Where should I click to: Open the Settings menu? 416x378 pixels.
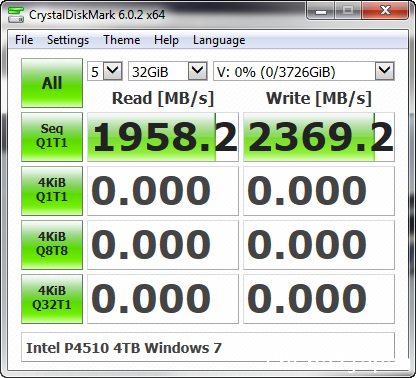point(68,40)
